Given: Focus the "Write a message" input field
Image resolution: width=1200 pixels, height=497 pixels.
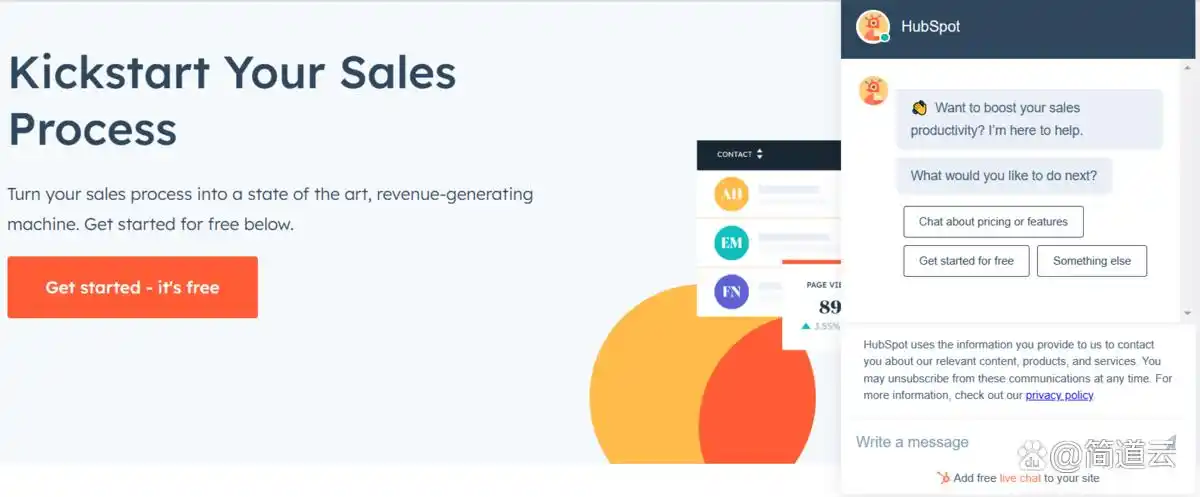Looking at the screenshot, I should point(930,442).
